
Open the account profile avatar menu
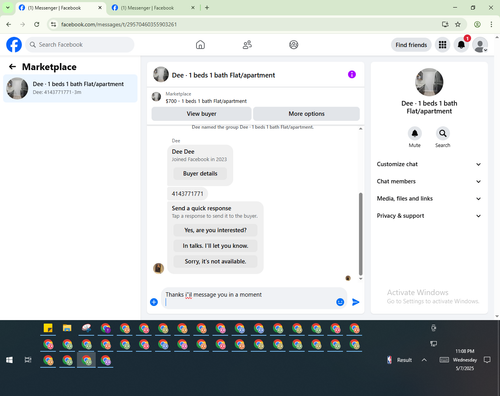[480, 45]
